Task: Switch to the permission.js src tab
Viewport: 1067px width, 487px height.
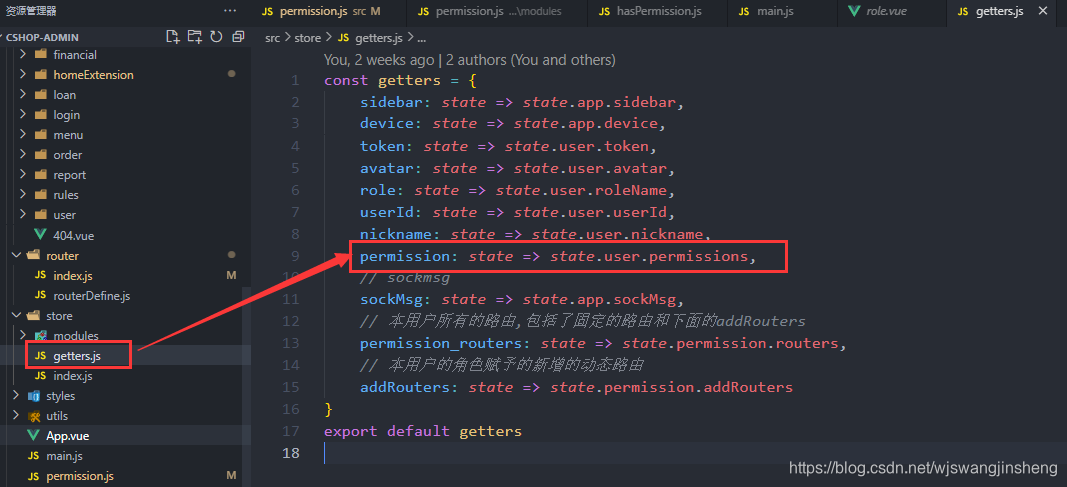Action: coord(329,12)
